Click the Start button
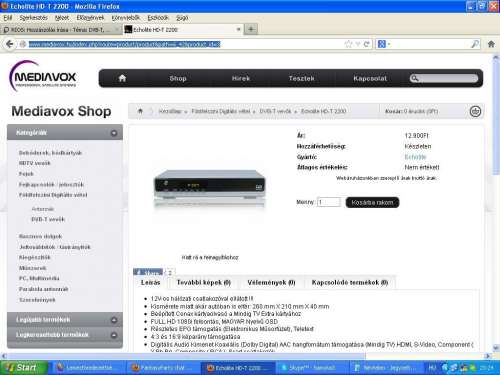Viewport: 500px width, 375px height. pos(22,368)
